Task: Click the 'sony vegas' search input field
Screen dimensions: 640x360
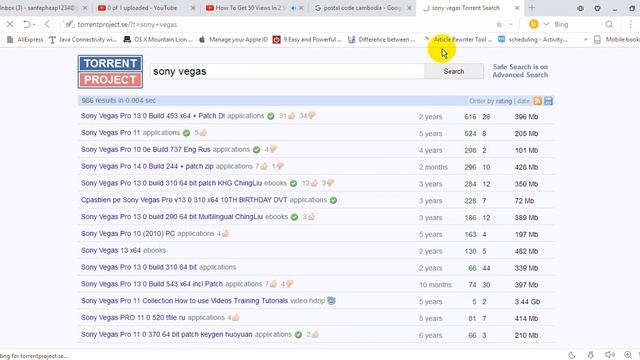Action: 287,71
